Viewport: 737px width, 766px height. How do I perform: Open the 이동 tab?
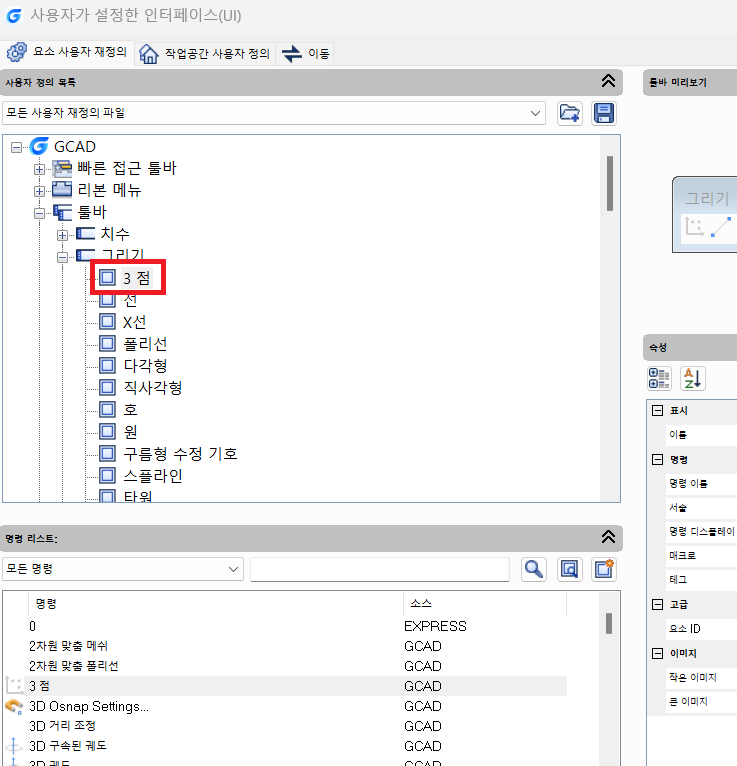click(x=306, y=53)
